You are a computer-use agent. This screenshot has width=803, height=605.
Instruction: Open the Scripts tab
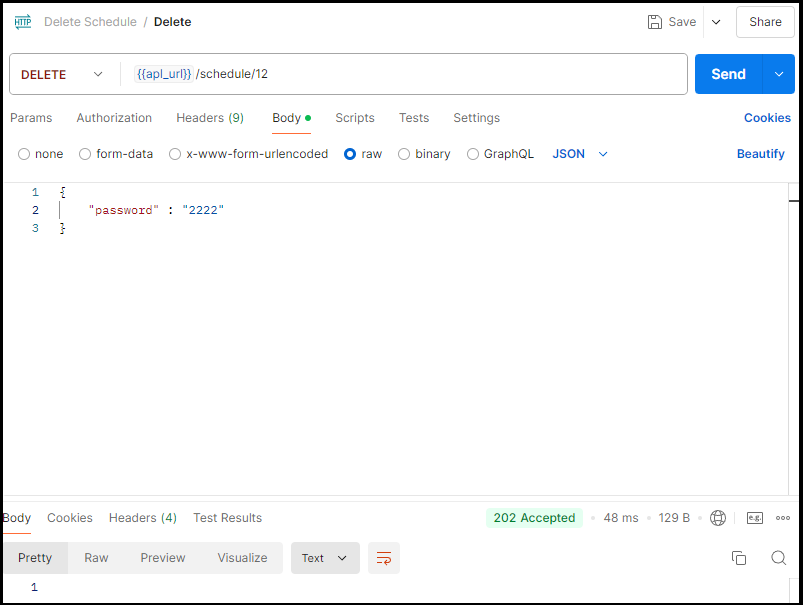tap(355, 118)
